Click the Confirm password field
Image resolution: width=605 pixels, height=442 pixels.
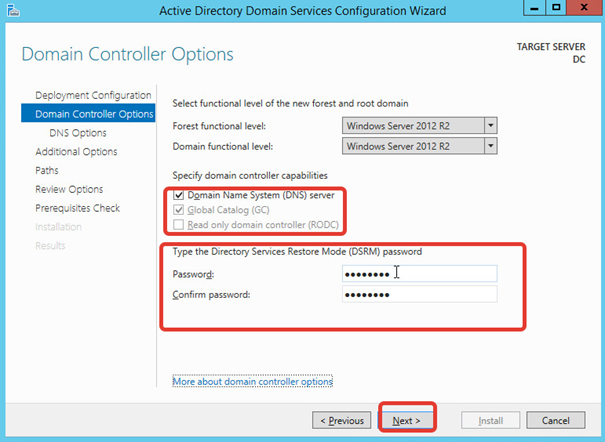point(419,294)
